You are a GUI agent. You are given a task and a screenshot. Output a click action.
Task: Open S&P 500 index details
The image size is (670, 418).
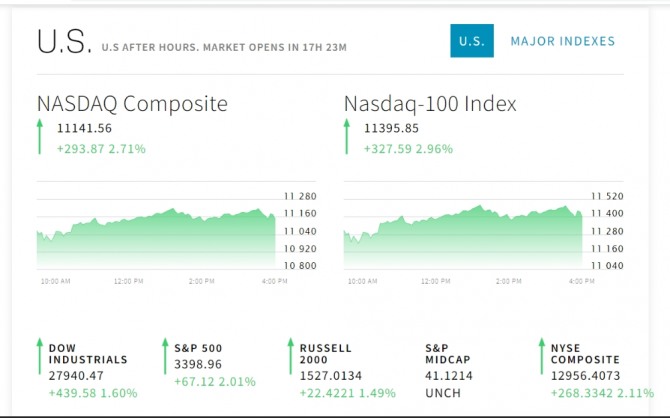point(197,348)
